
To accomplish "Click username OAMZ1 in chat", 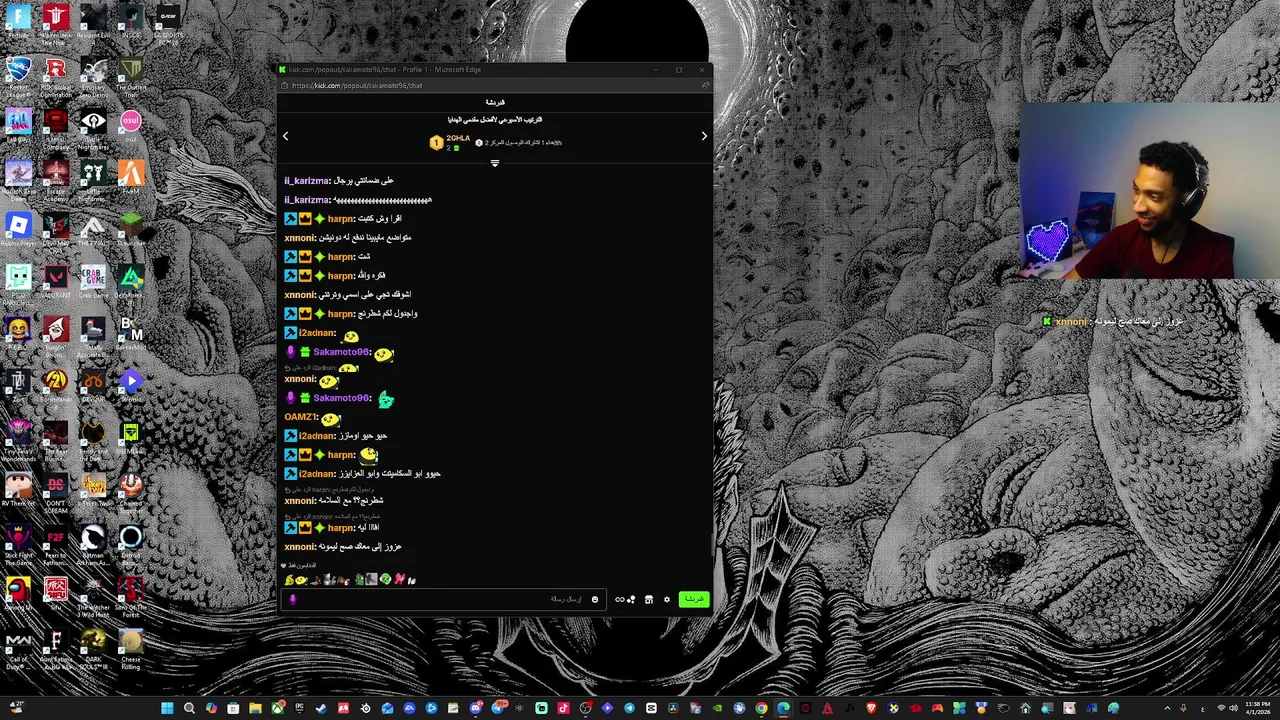I will 300,417.
